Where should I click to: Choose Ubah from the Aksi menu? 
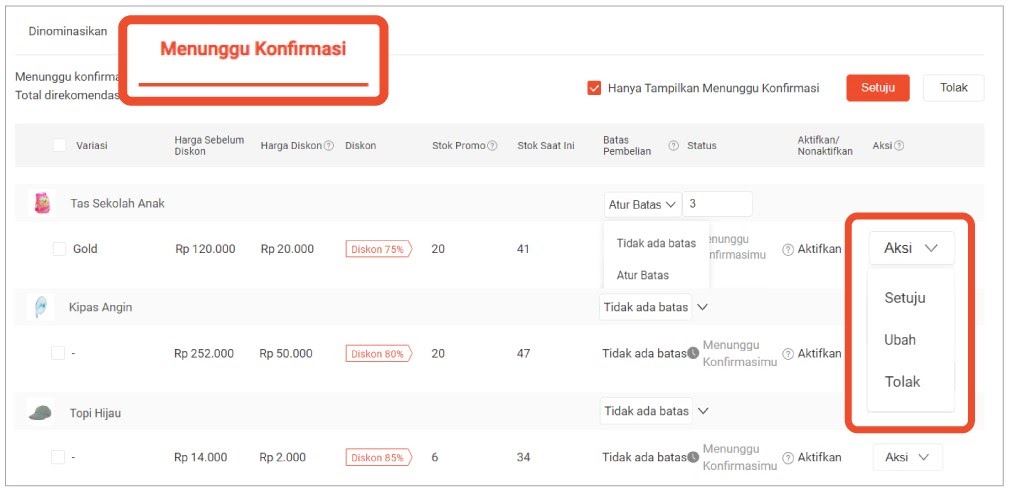click(900, 340)
